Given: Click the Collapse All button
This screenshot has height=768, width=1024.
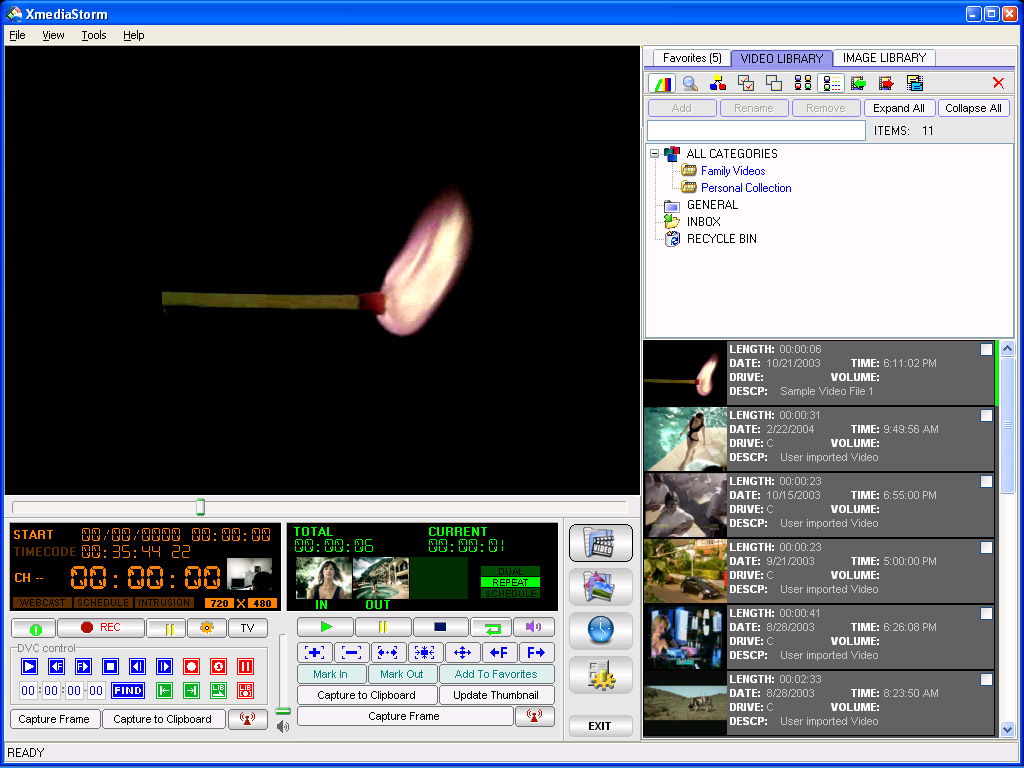Looking at the screenshot, I should [x=973, y=108].
